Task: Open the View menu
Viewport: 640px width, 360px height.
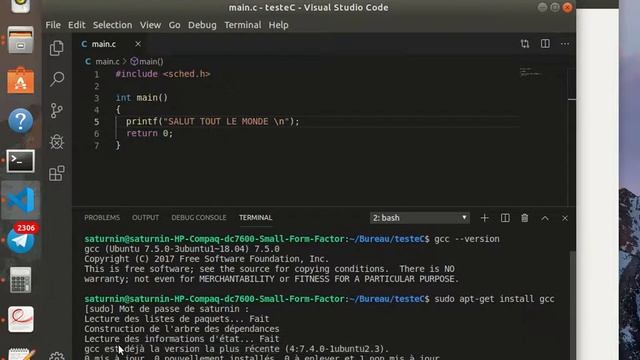Action: click(x=150, y=25)
